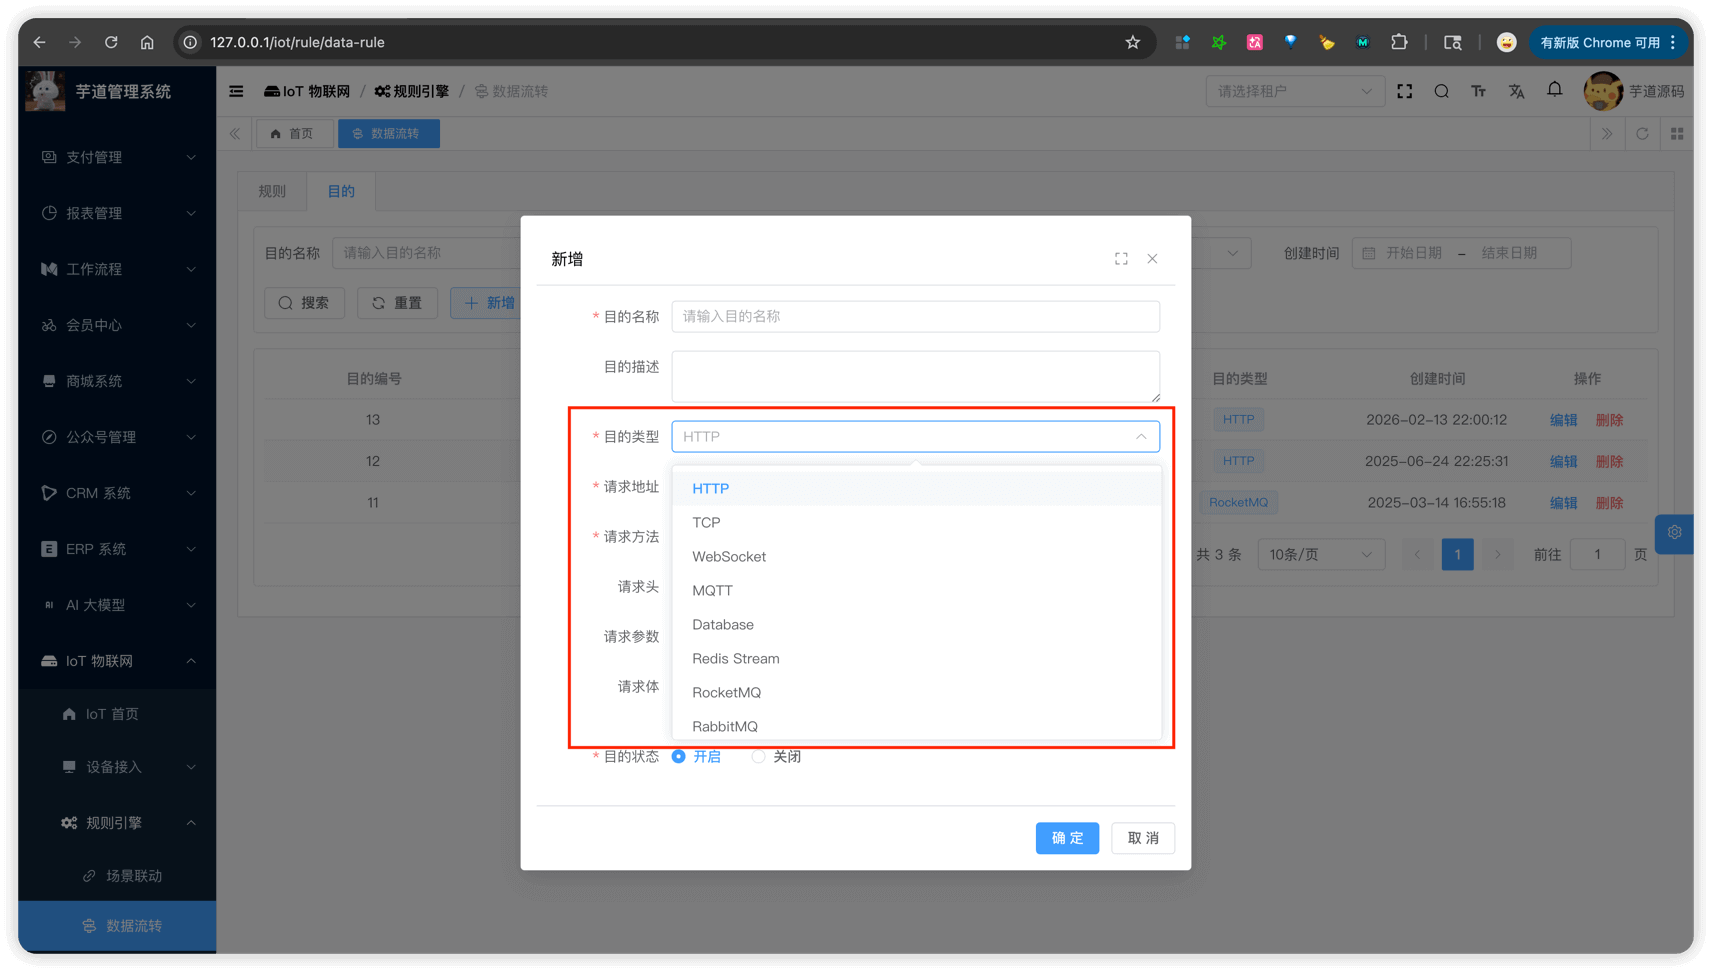Click the 目的名称 input field in the dialog
The height and width of the screenshot is (972, 1712).
[x=915, y=317]
